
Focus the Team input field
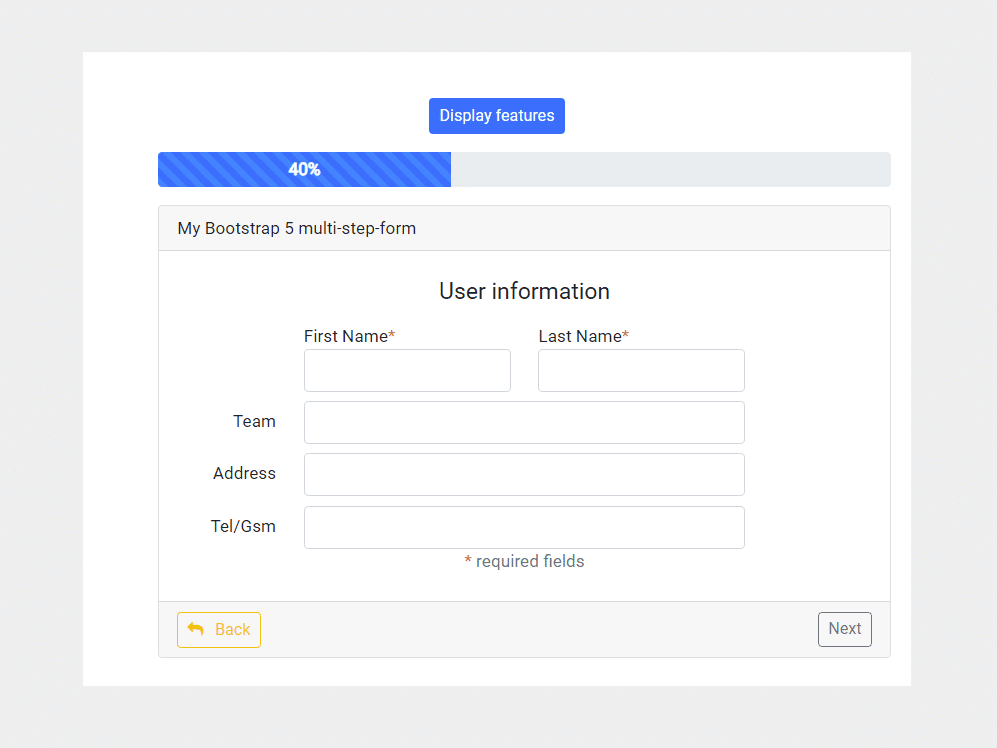point(524,422)
